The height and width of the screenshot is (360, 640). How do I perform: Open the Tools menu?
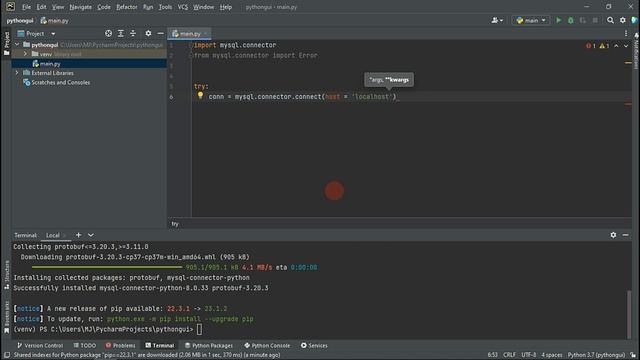click(165, 7)
